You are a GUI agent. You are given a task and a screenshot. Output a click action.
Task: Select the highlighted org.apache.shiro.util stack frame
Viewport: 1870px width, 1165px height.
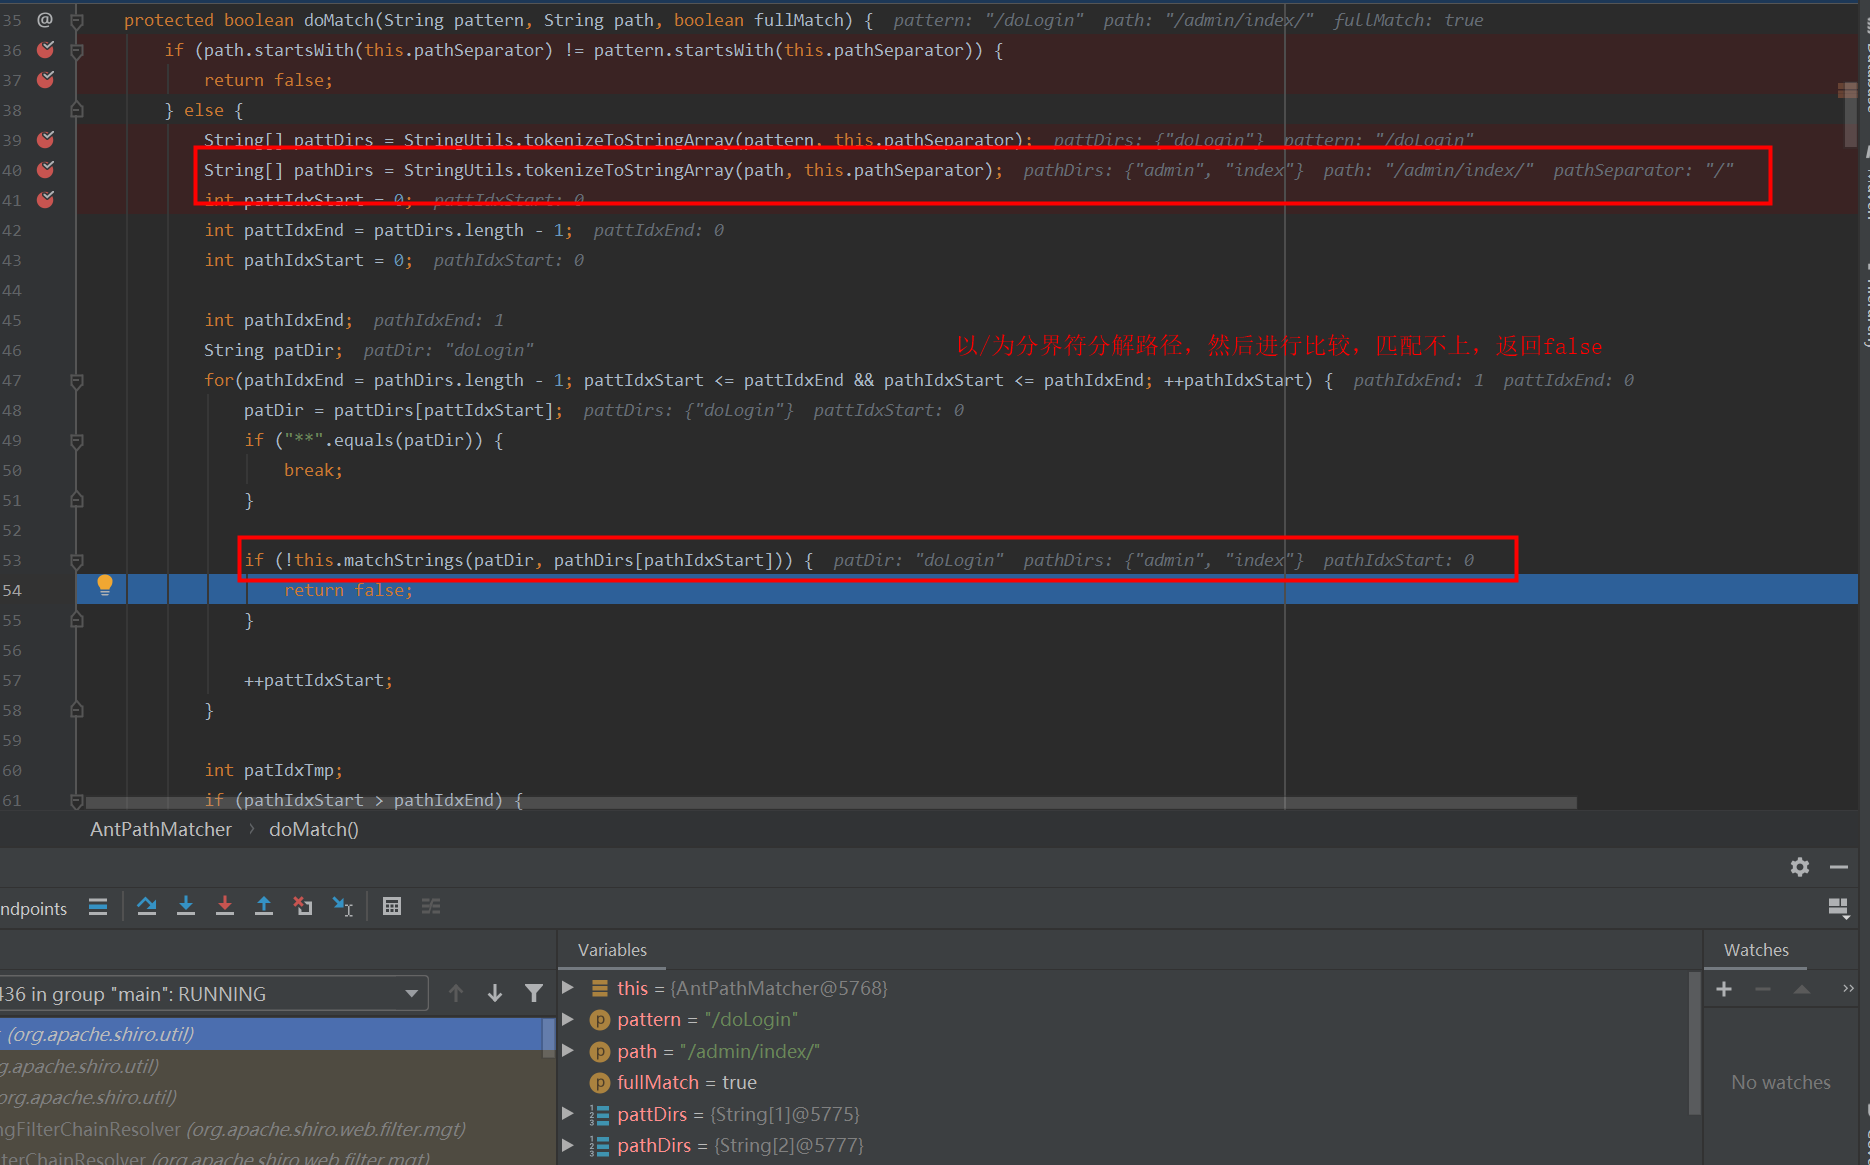[x=271, y=1034]
